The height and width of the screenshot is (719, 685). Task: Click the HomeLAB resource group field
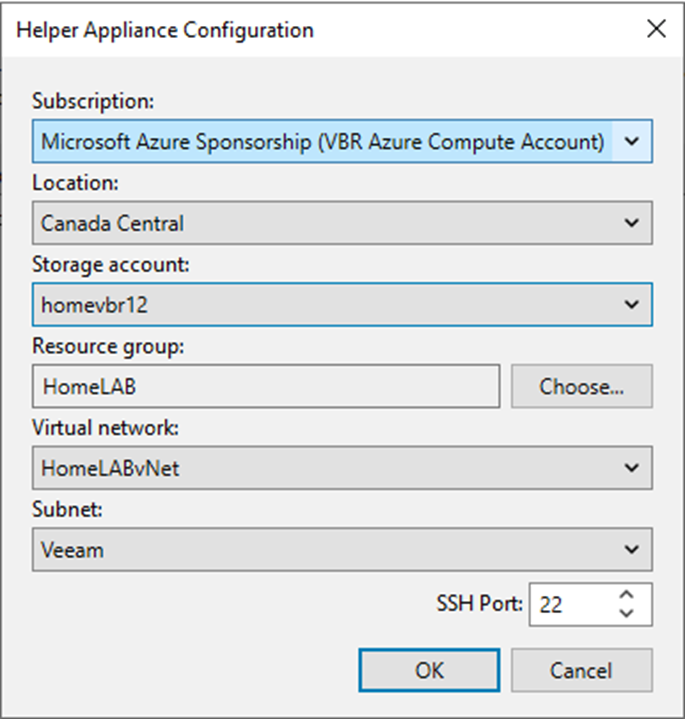[x=266, y=386]
